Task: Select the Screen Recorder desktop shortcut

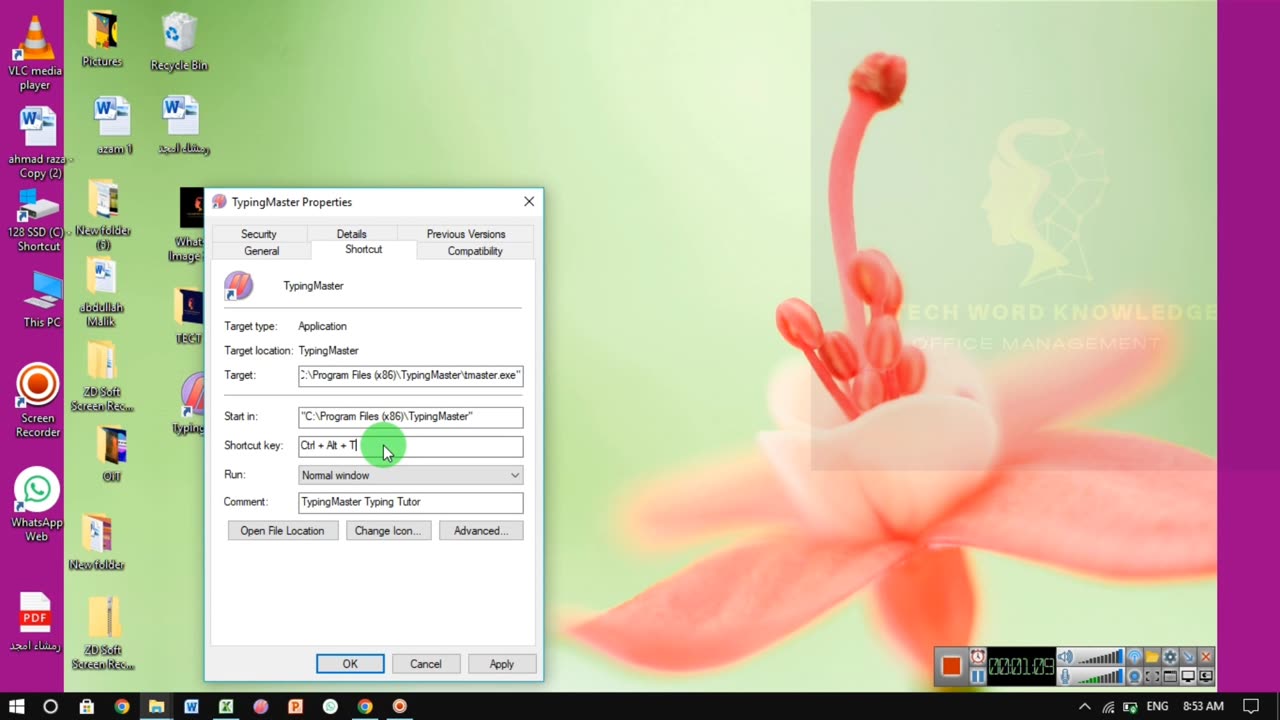Action: point(38,401)
